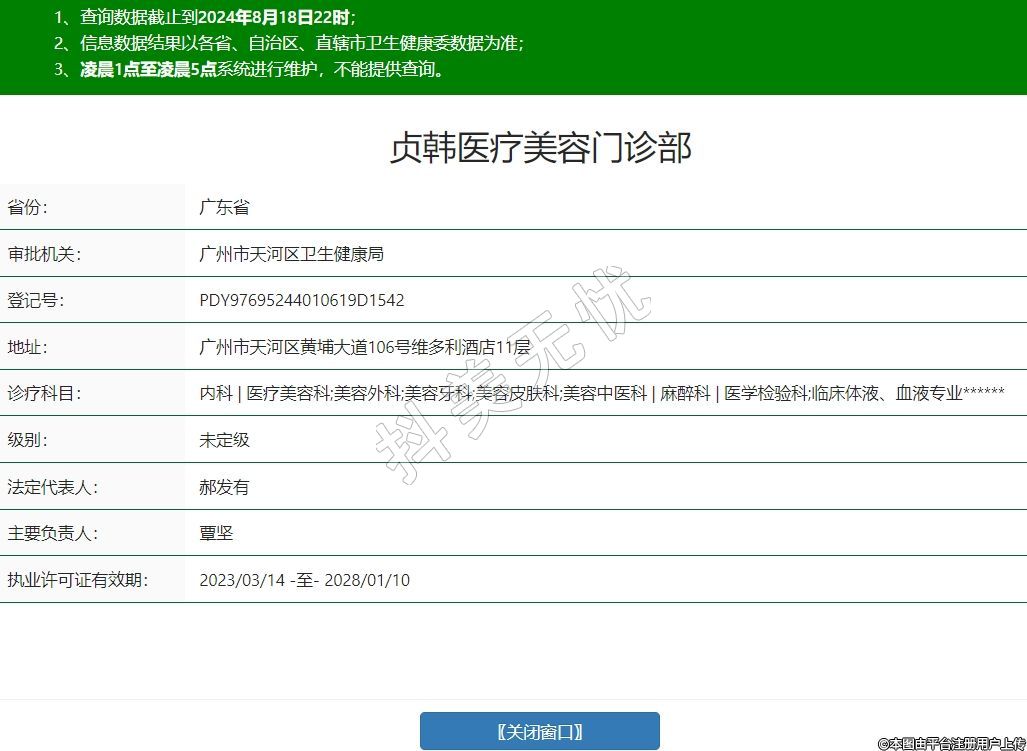
Task: Select registration number PDY97695244010619D1542
Action: [302, 300]
